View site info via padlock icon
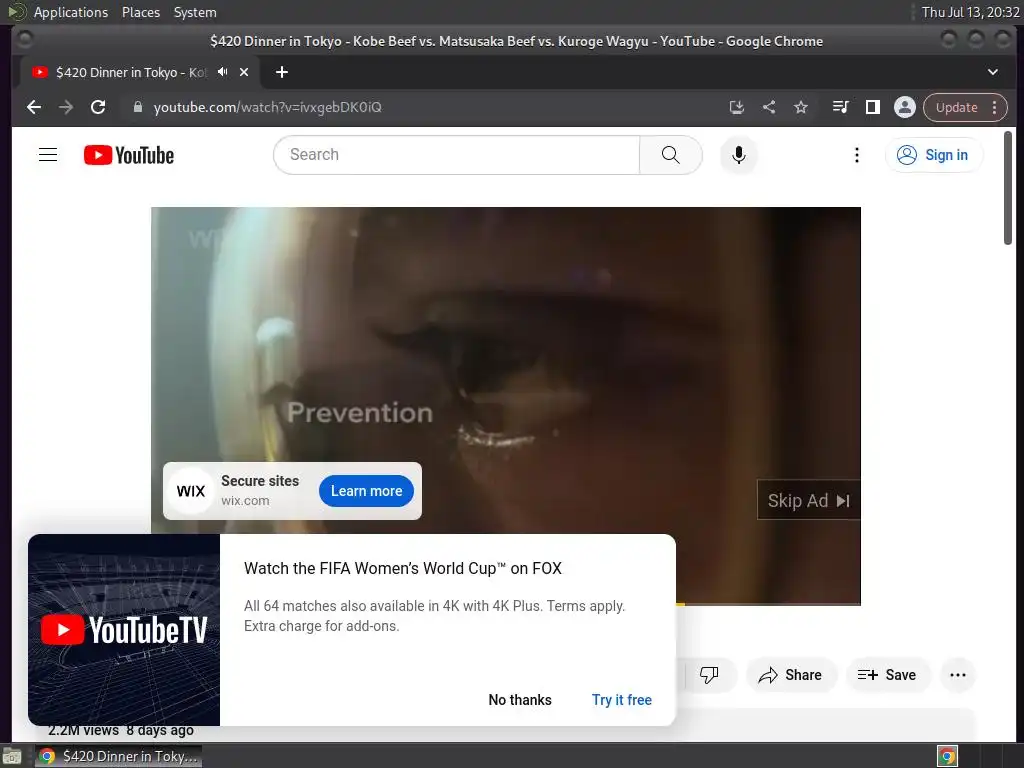 (137, 107)
